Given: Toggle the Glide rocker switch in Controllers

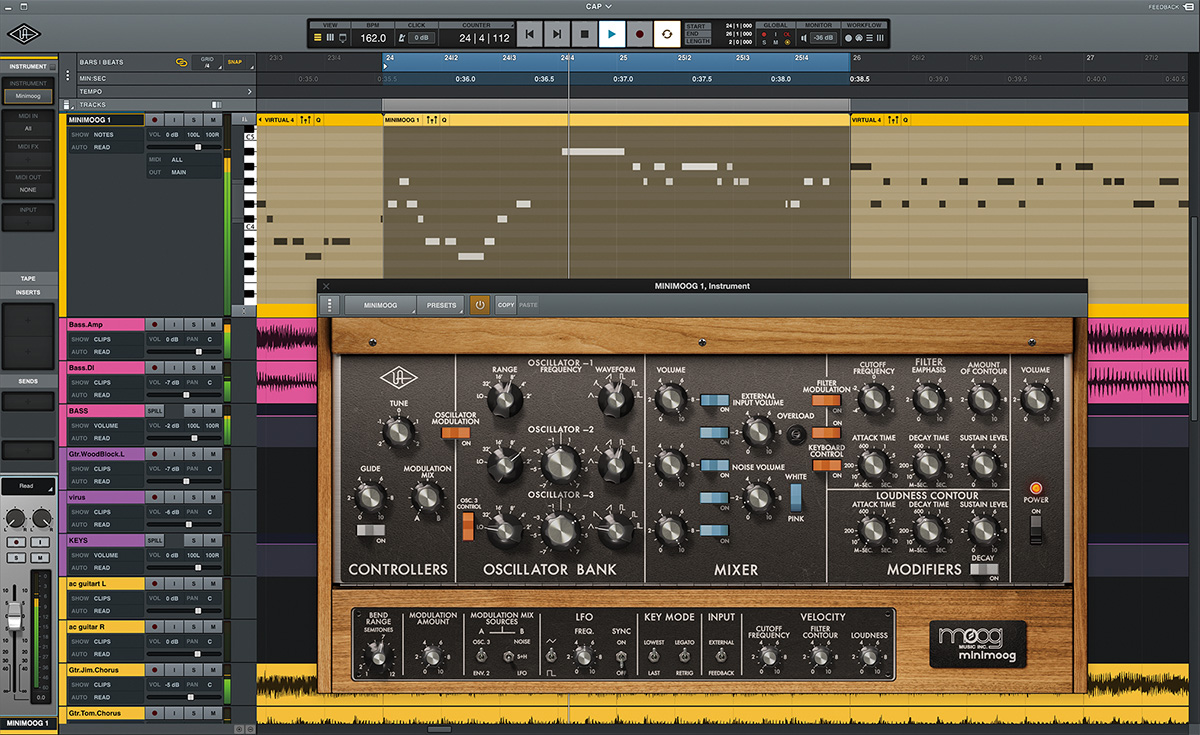Looking at the screenshot, I should [x=372, y=530].
